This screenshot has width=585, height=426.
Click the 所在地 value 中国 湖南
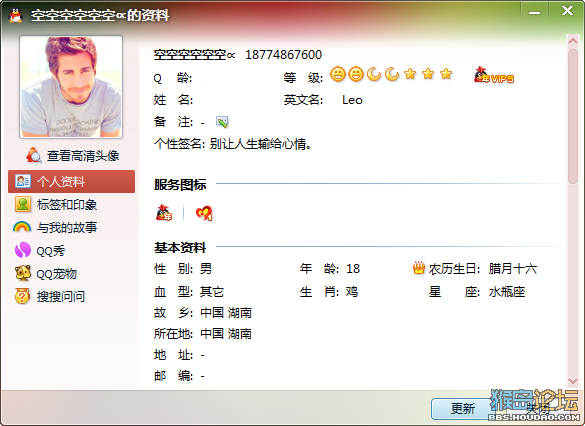[x=226, y=334]
